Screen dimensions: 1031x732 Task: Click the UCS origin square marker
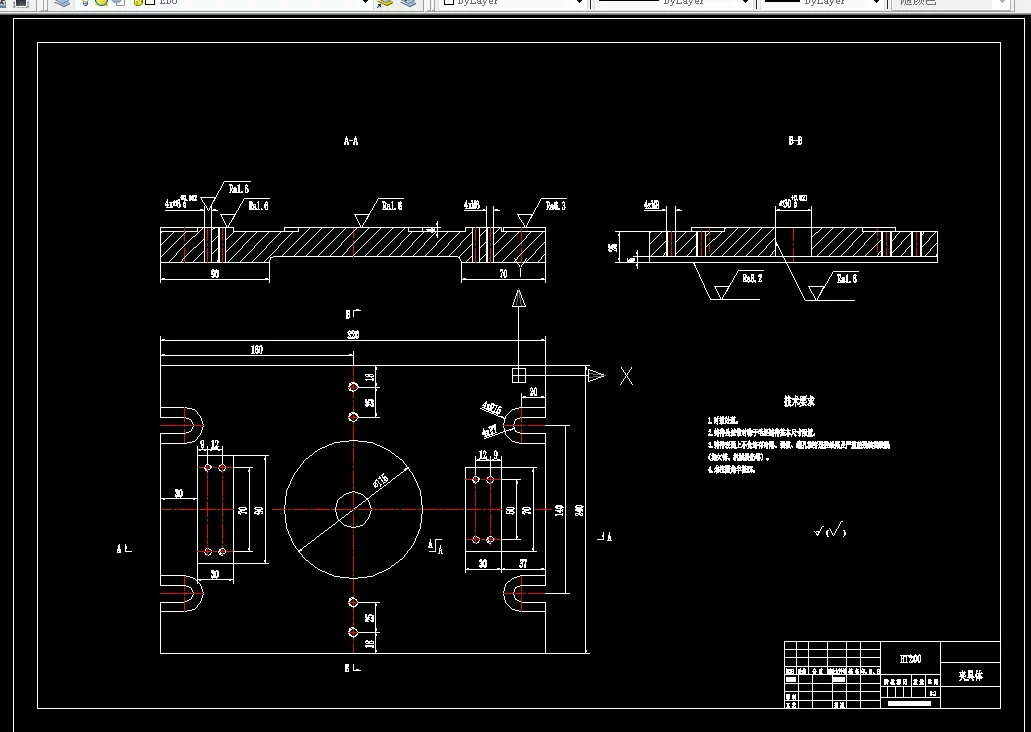point(519,376)
